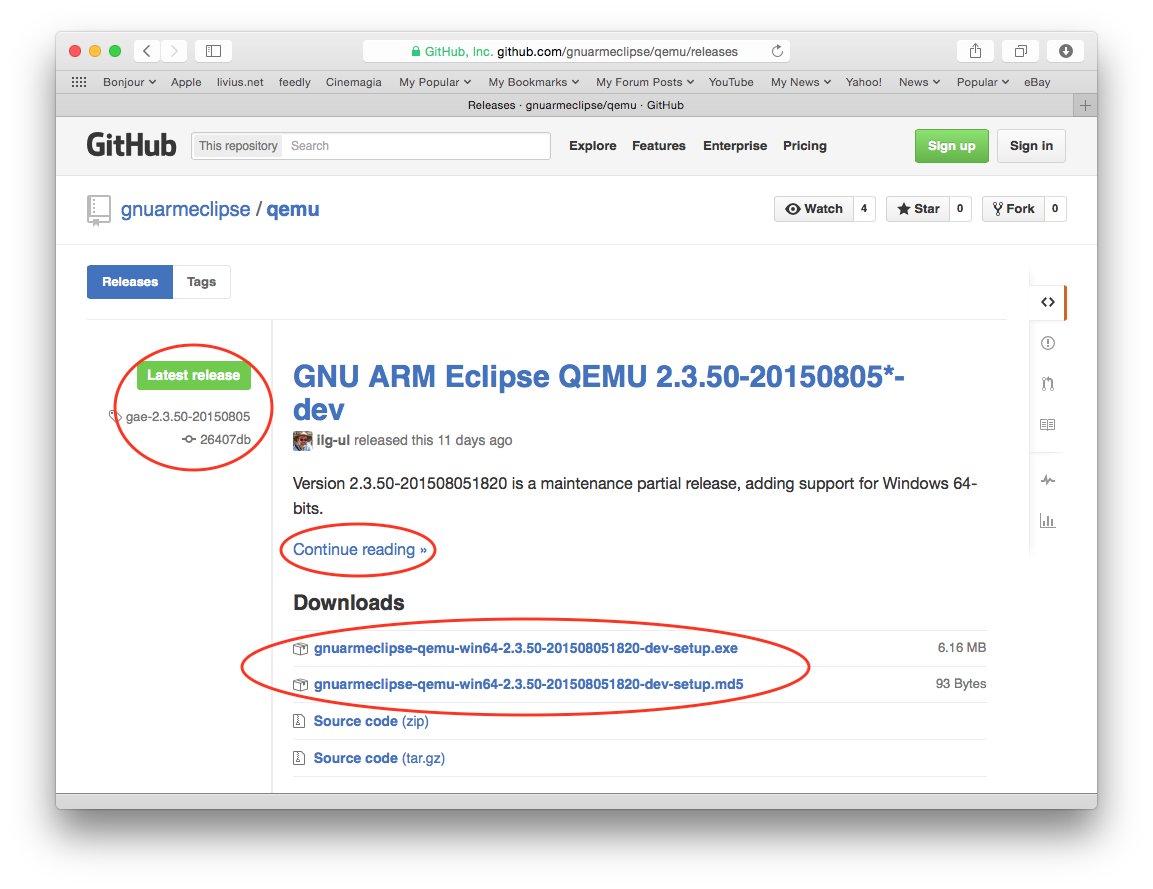Click the Continue reading link

coord(360,549)
